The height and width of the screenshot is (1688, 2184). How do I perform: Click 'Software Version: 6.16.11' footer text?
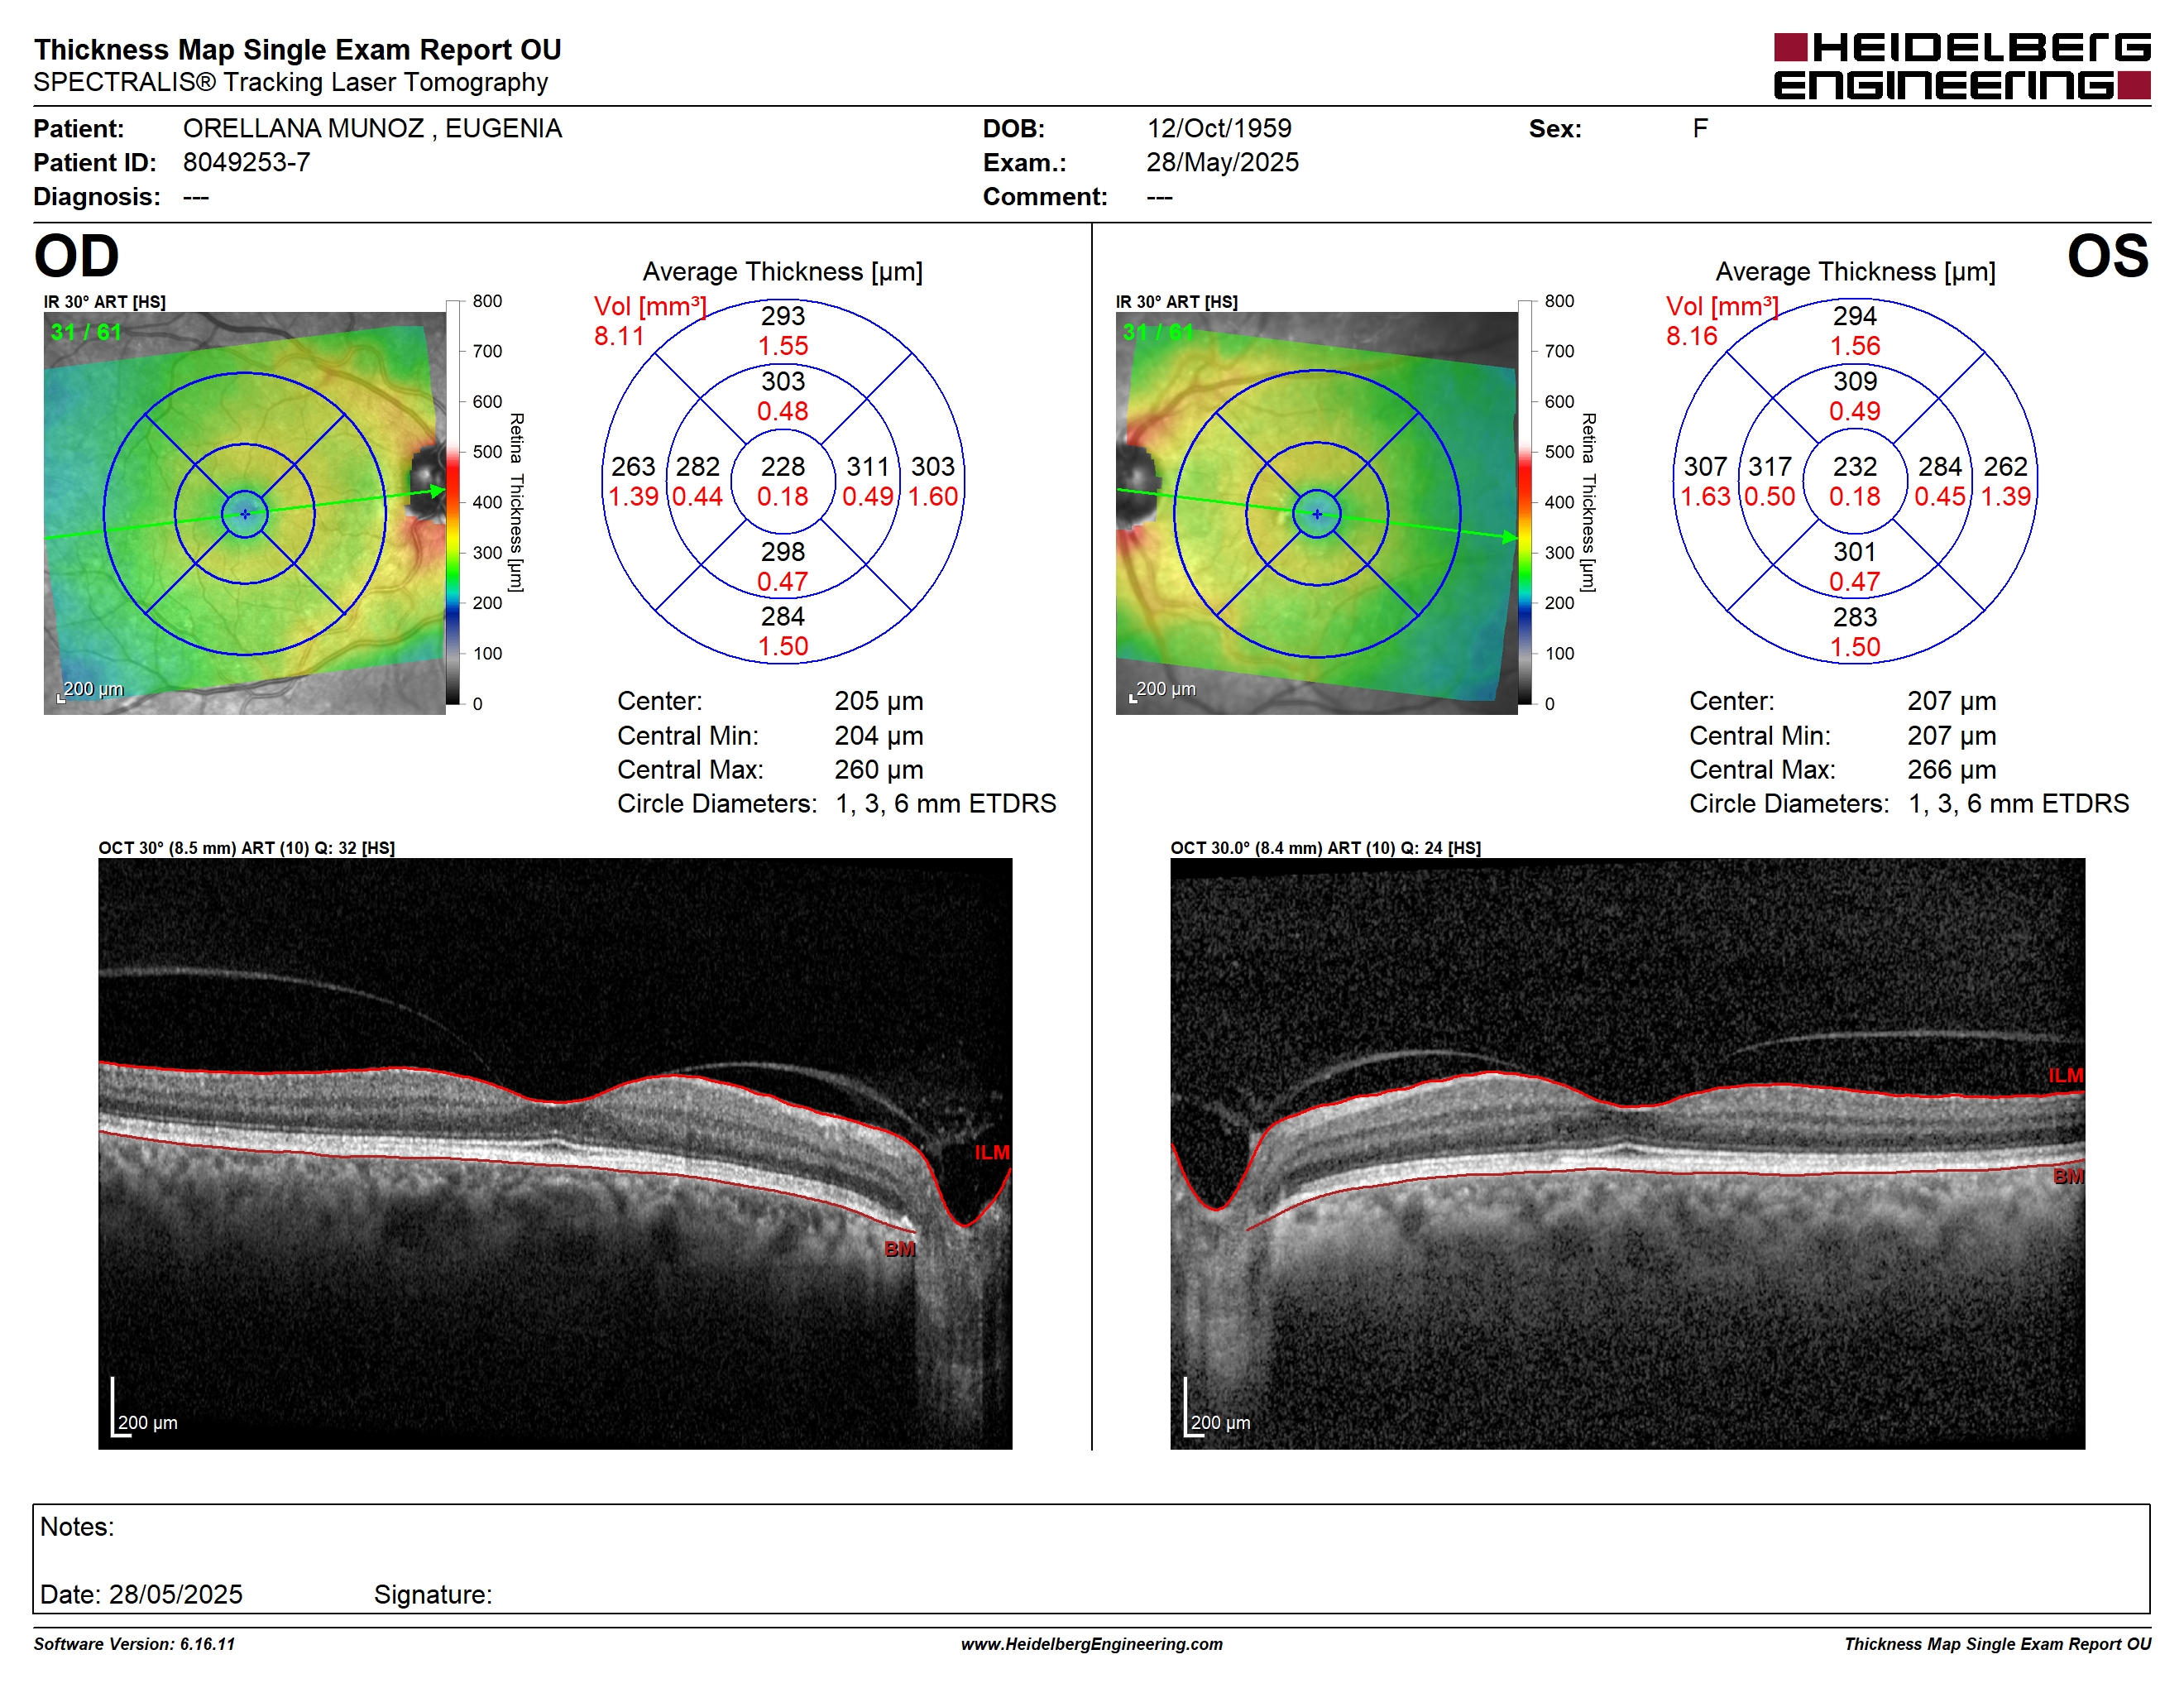[134, 1644]
